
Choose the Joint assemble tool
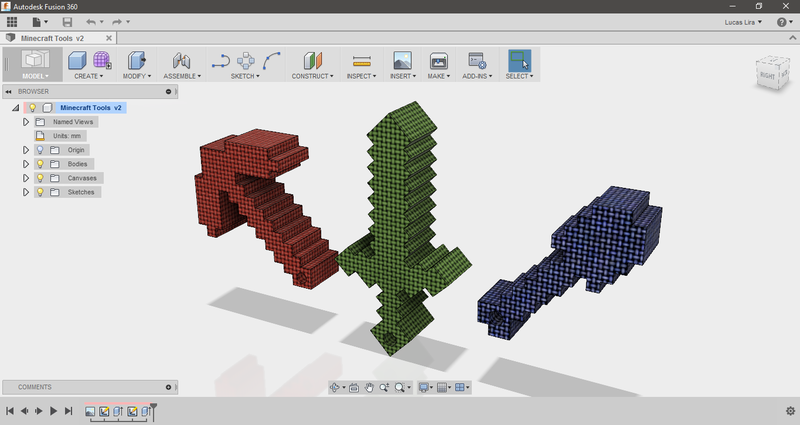[x=181, y=61]
